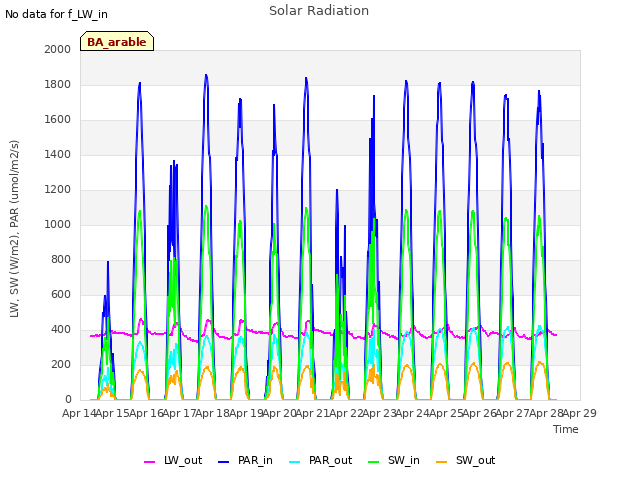Image resolution: width=640 pixels, height=480 pixels.
Task: Click the Y-axis units label
Action: pos(14,229)
